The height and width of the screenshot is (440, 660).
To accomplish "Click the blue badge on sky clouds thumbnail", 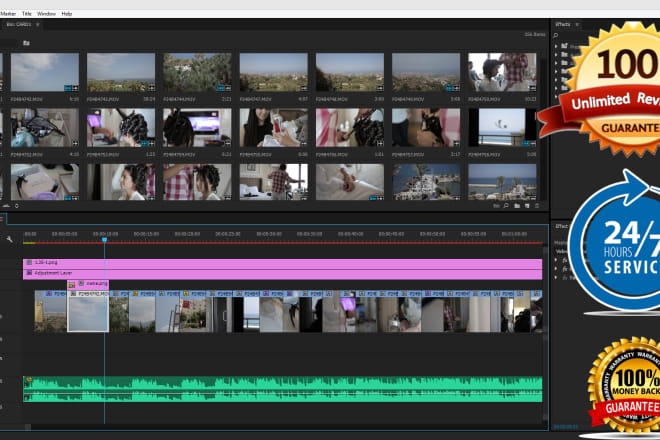I will point(67,88).
